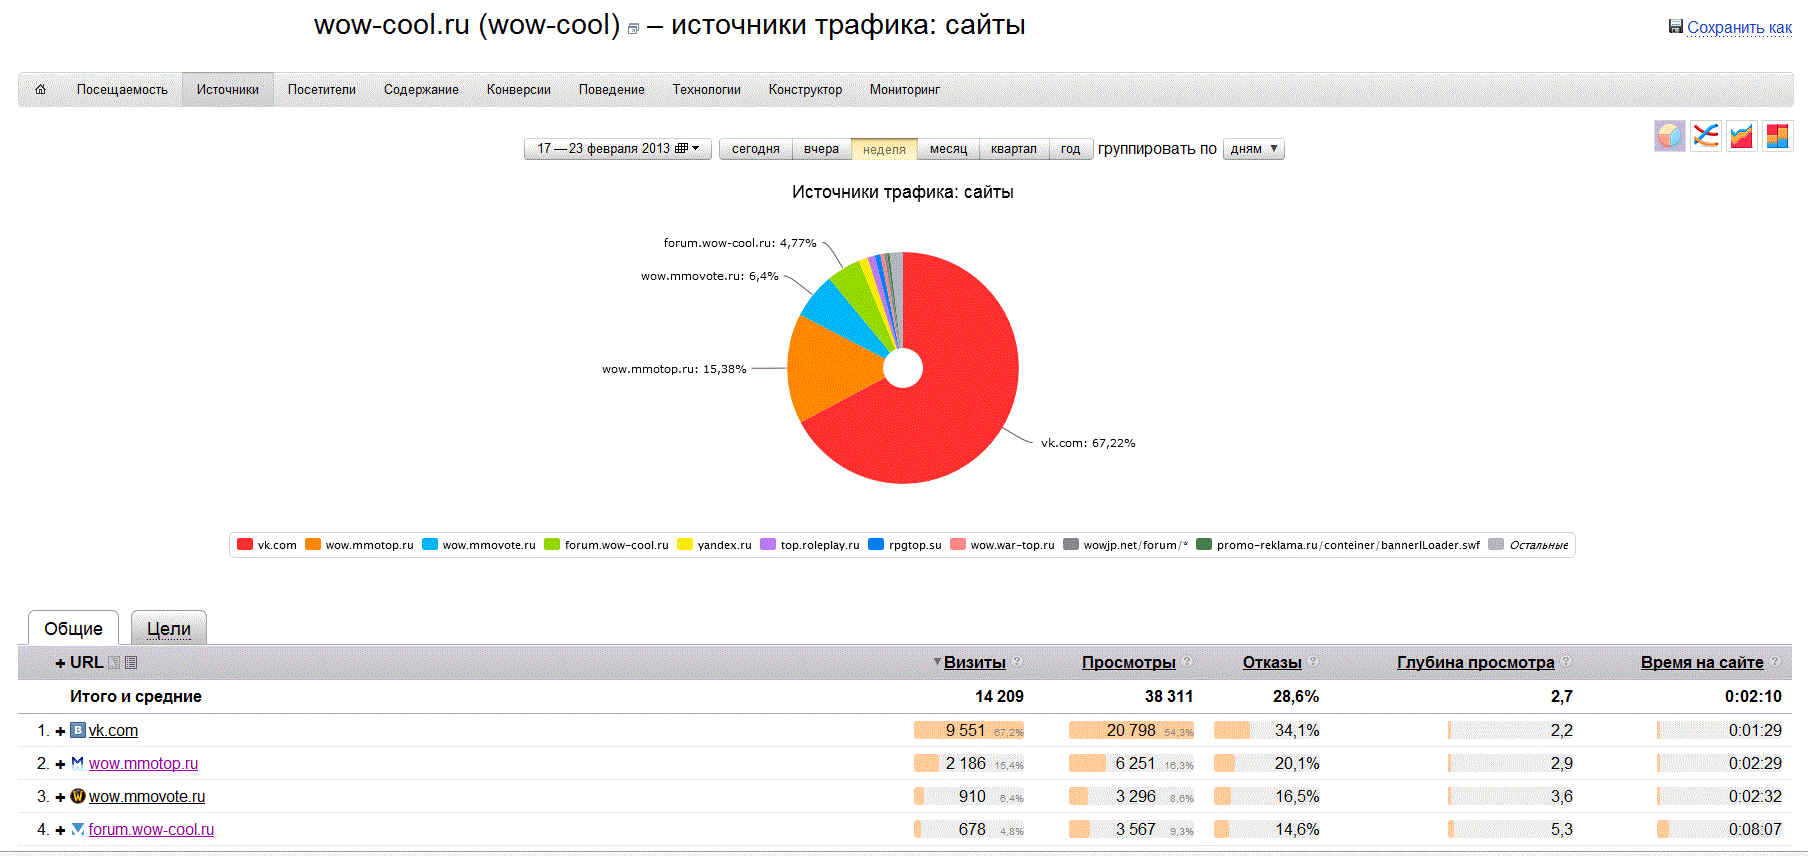Open the 17—23 февраля 2013 date picker
The image size is (1808, 856).
point(618,149)
